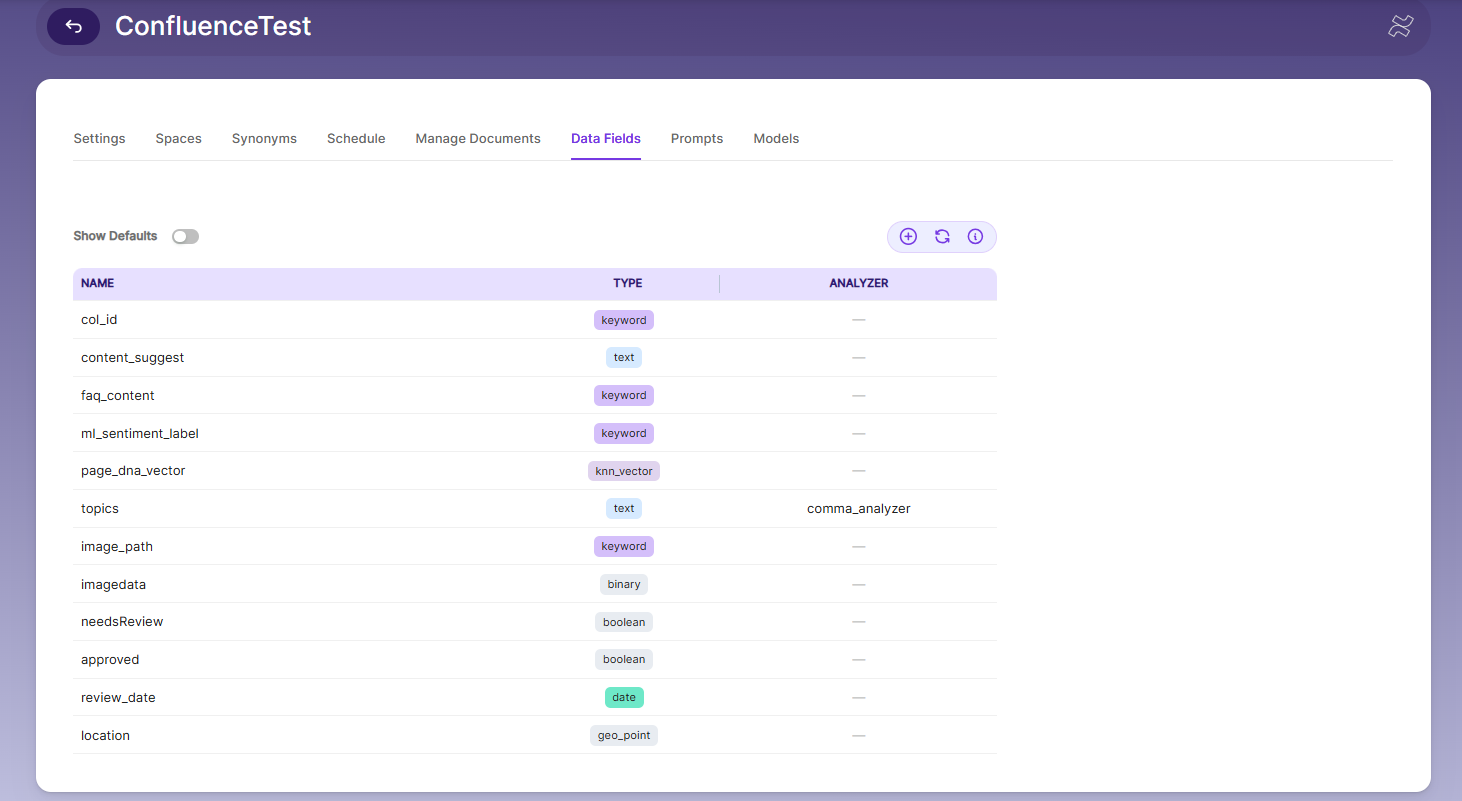Click the TYPE column header

tap(628, 284)
